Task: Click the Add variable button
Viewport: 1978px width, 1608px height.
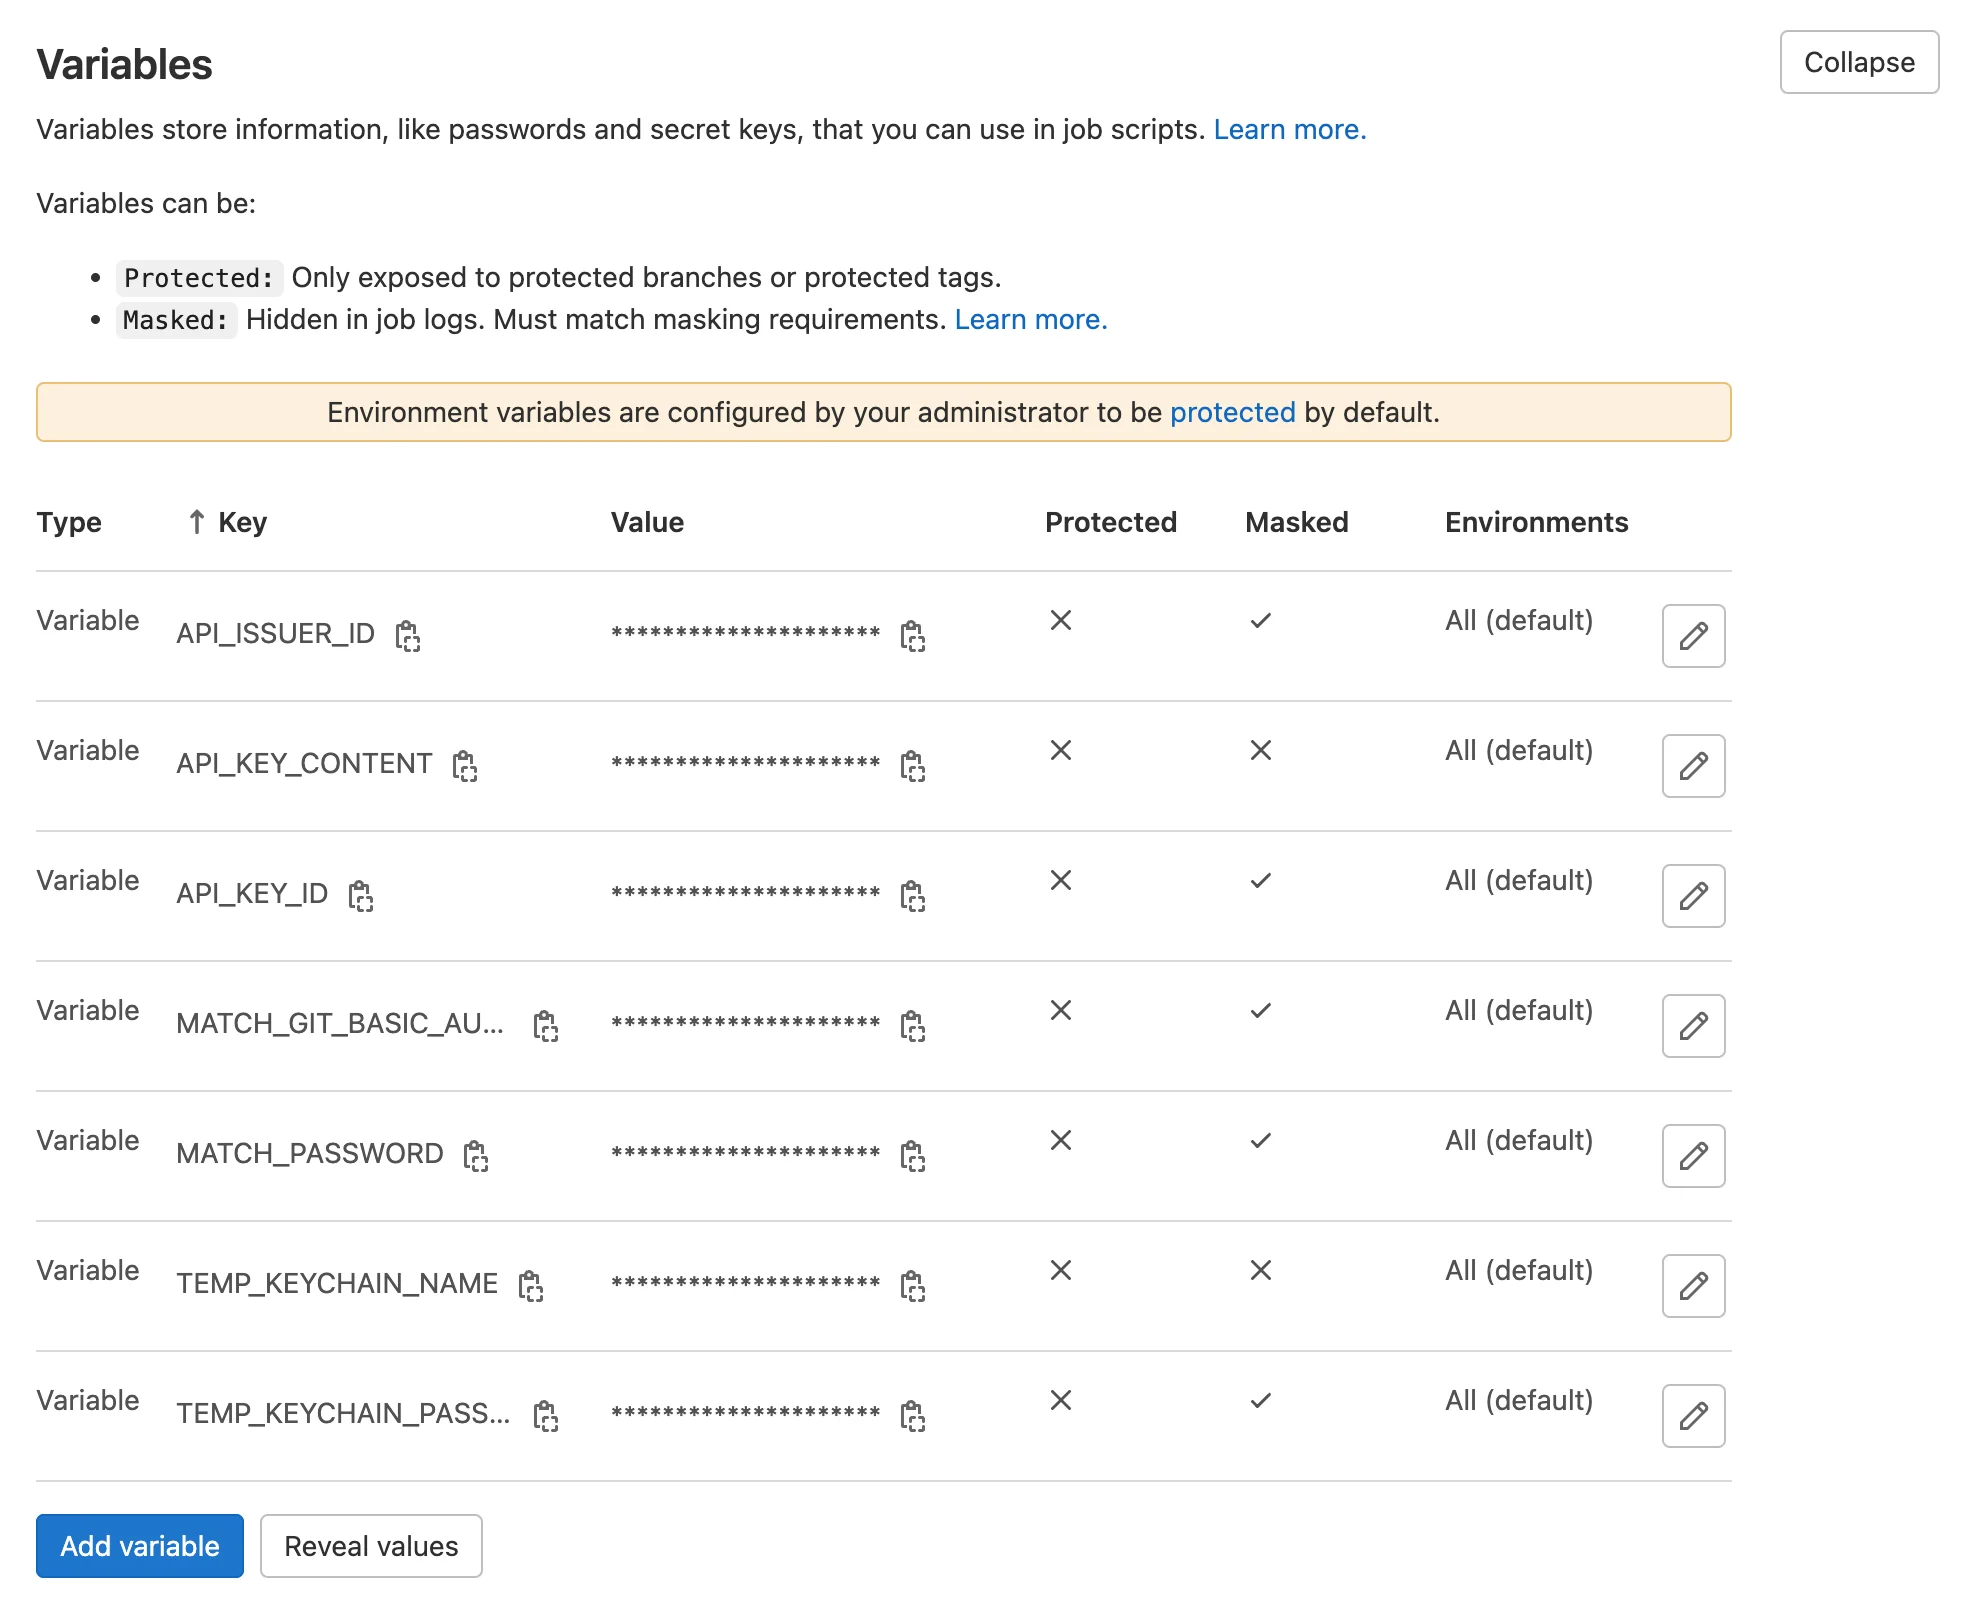Action: pos(139,1546)
